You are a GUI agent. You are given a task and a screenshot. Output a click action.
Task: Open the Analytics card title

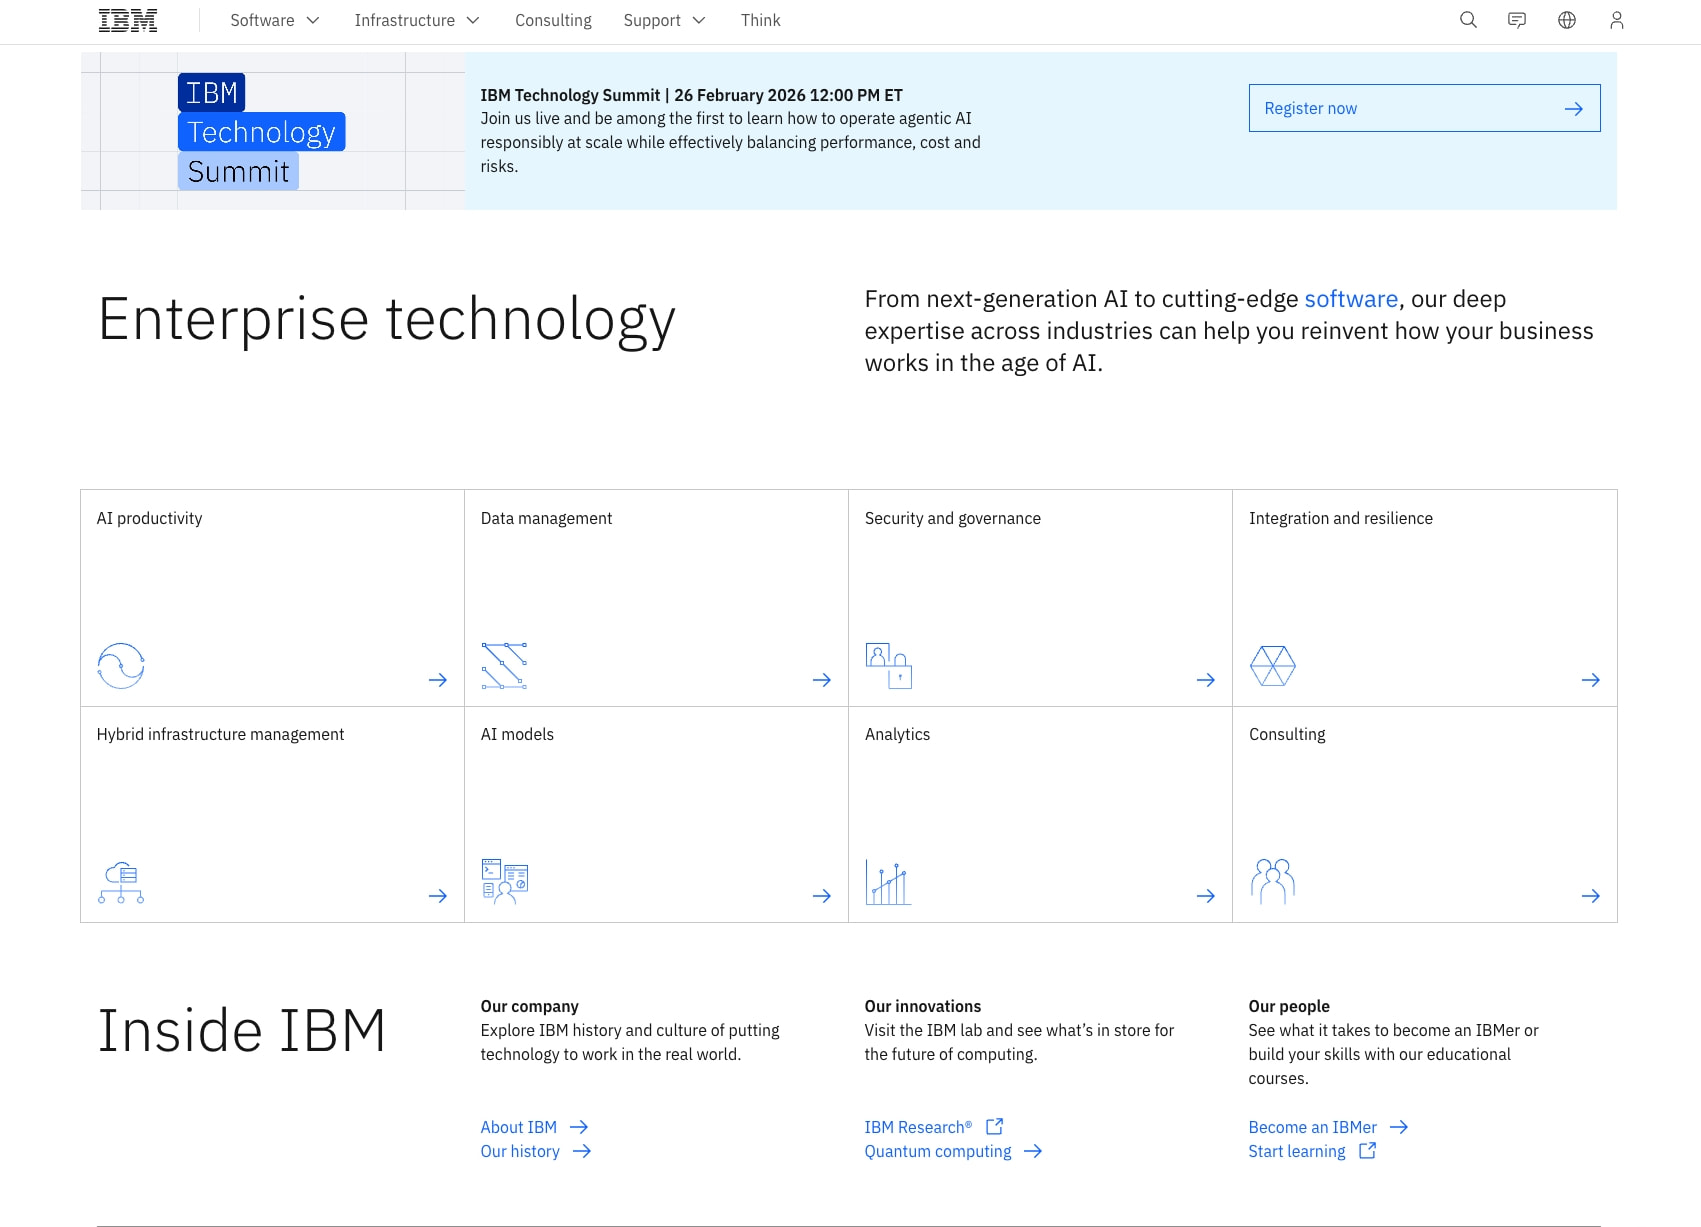[897, 734]
